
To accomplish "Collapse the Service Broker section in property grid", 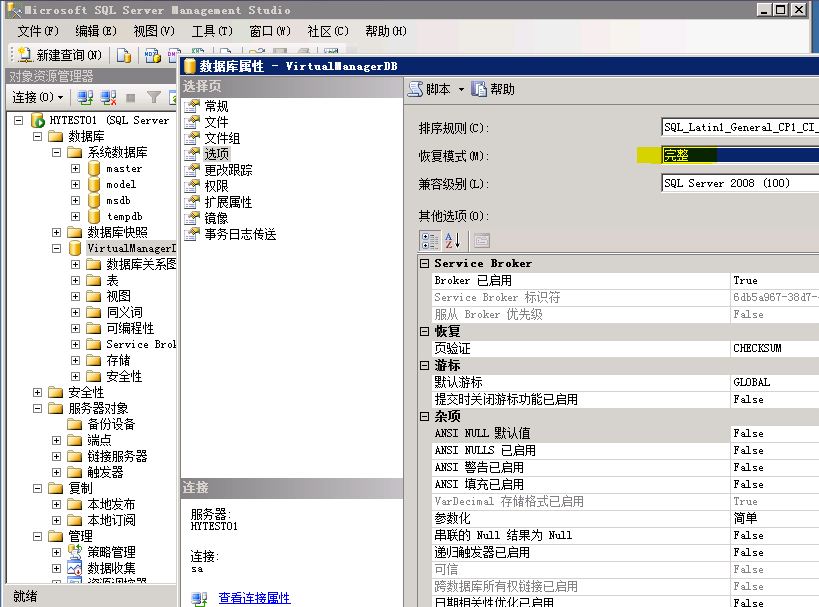I will pyautogui.click(x=425, y=264).
